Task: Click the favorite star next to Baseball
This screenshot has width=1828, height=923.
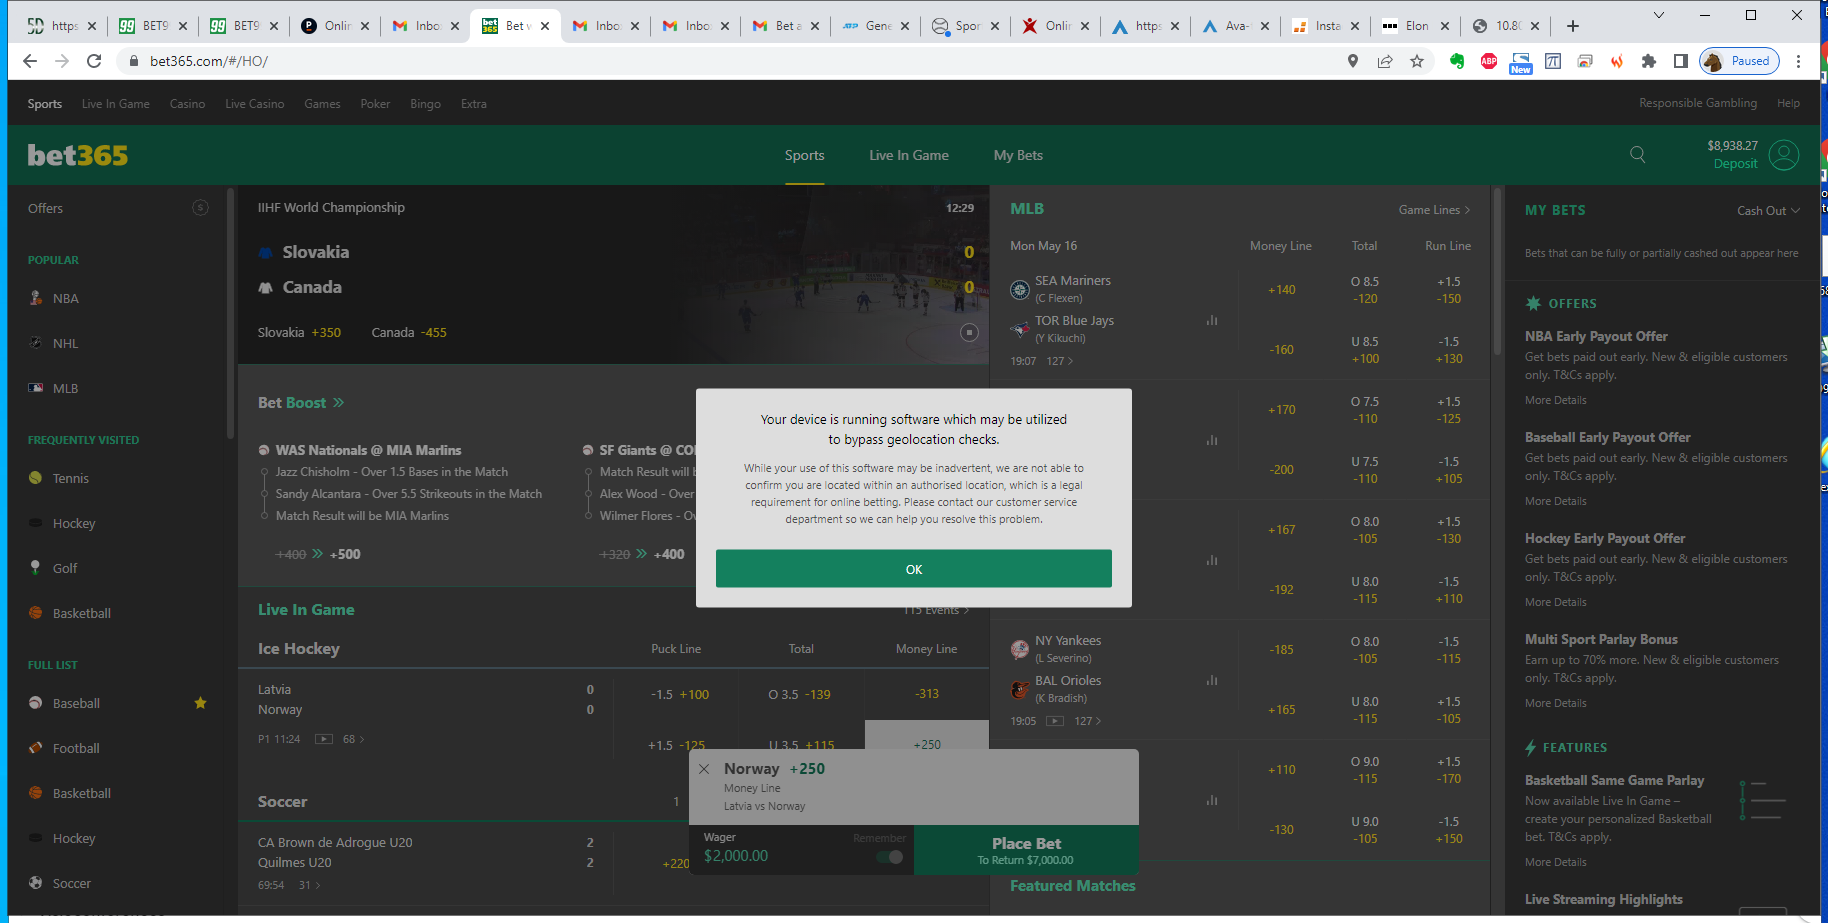Action: [200, 703]
